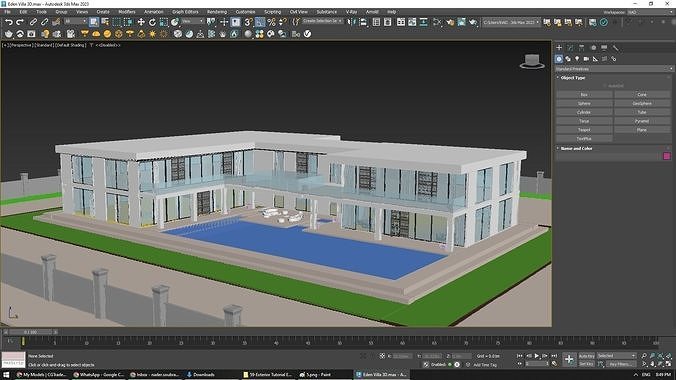Screen dimensions: 676x380
Task: Click the Plane primitive button
Action: [x=642, y=130]
